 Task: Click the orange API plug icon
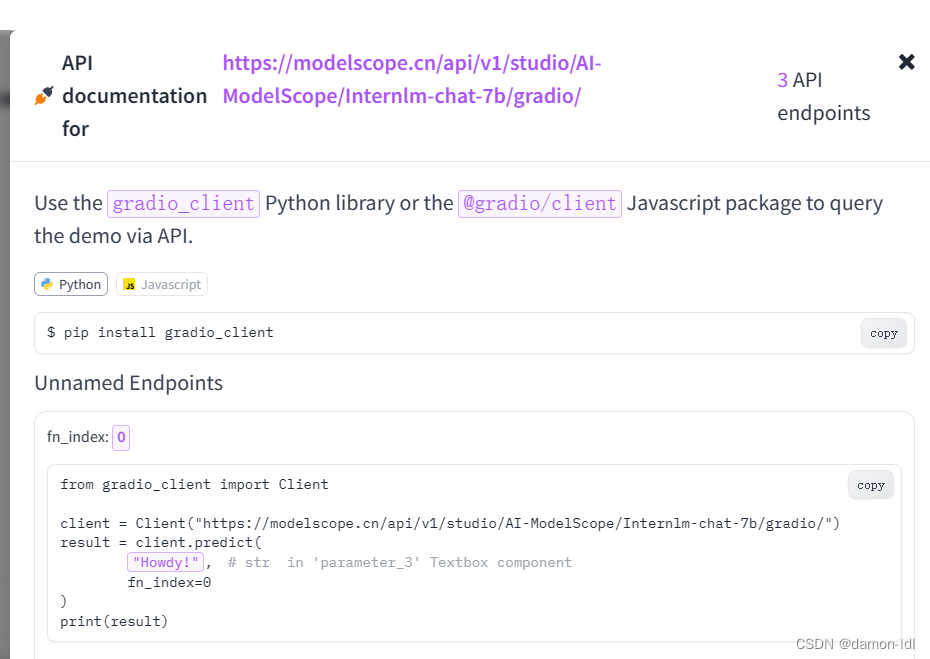[x=44, y=95]
